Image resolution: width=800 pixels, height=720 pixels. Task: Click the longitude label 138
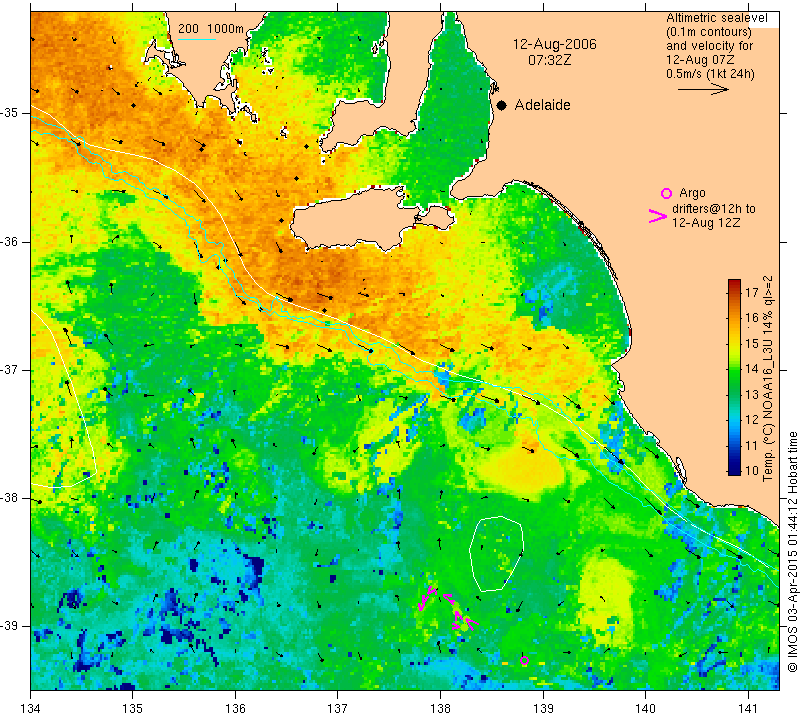click(440, 709)
